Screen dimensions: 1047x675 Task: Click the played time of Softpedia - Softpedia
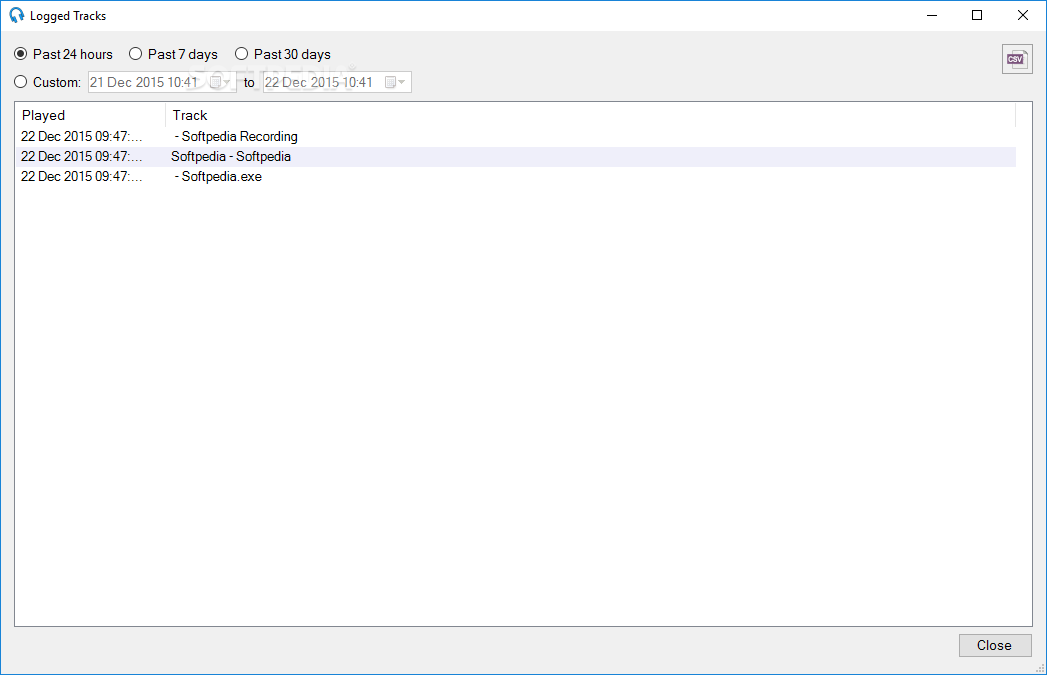point(81,156)
